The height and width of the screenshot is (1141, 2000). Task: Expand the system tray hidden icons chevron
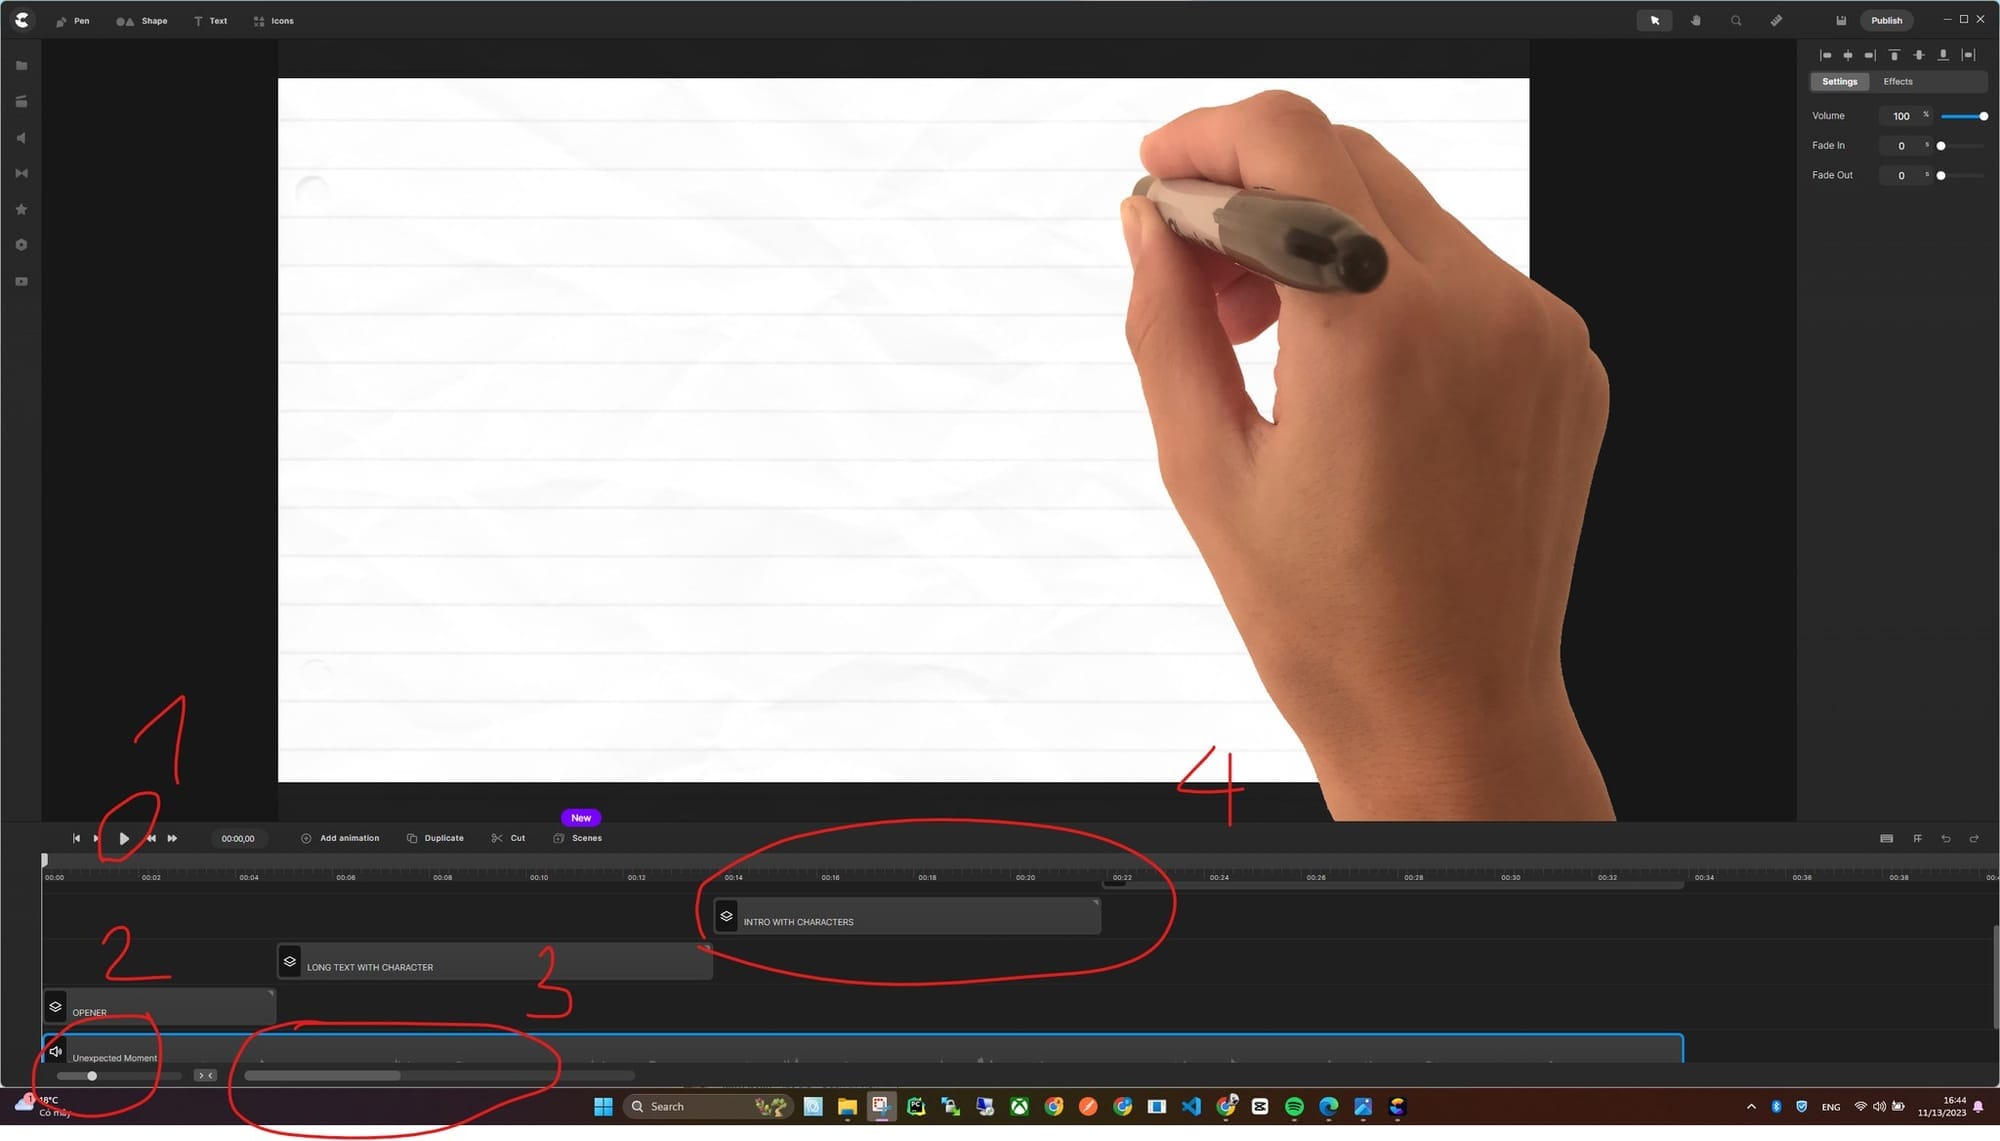(1751, 1107)
